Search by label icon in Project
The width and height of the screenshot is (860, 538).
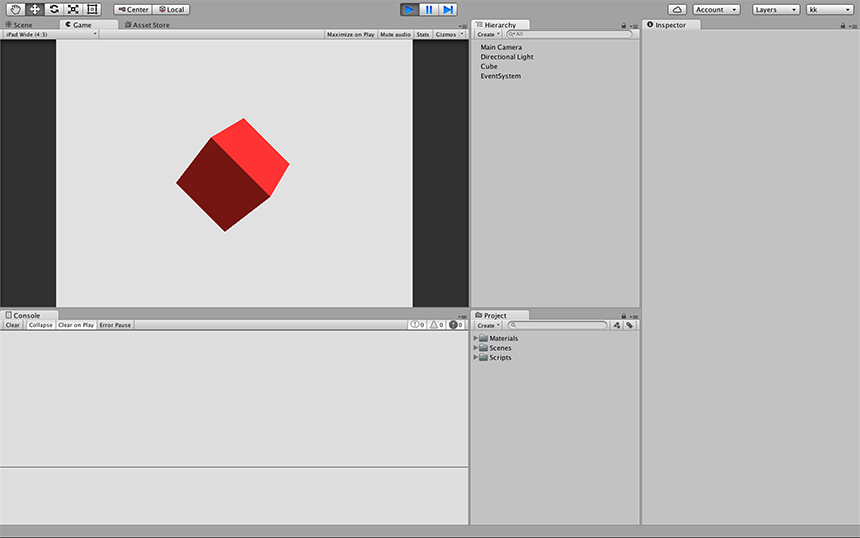tap(630, 325)
